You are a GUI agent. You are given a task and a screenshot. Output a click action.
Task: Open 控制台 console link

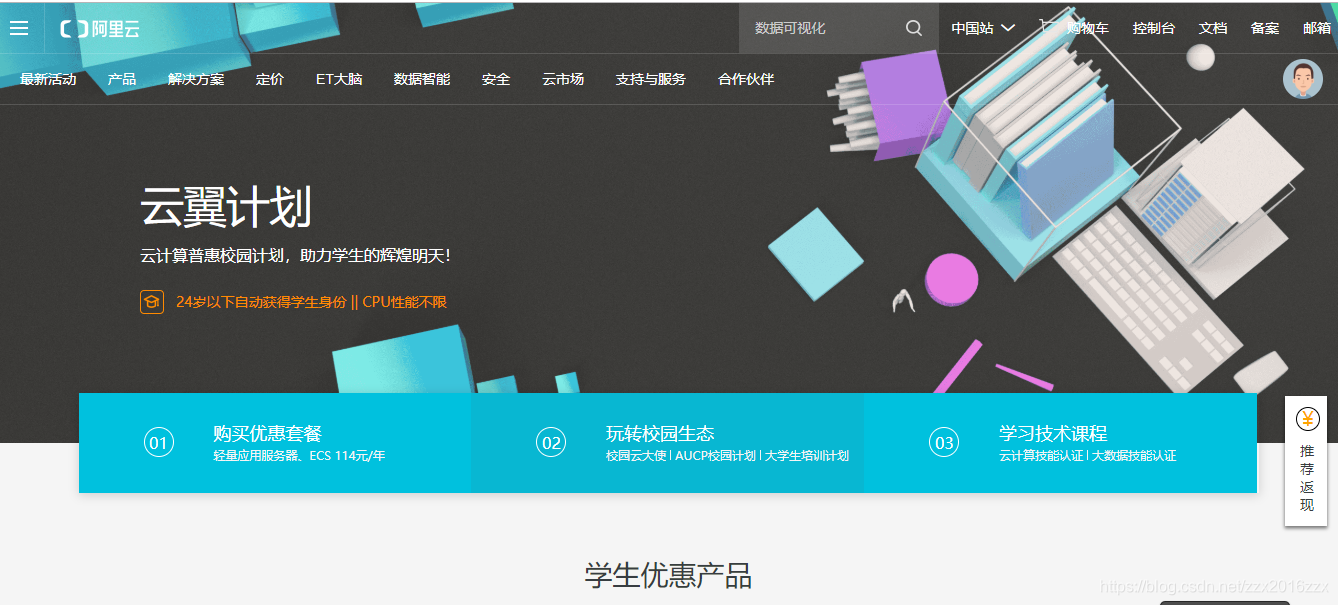click(1154, 28)
